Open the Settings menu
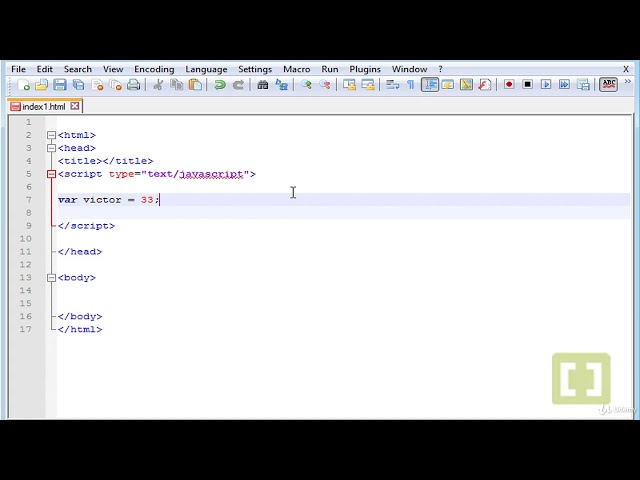Image resolution: width=640 pixels, height=480 pixels. (255, 69)
